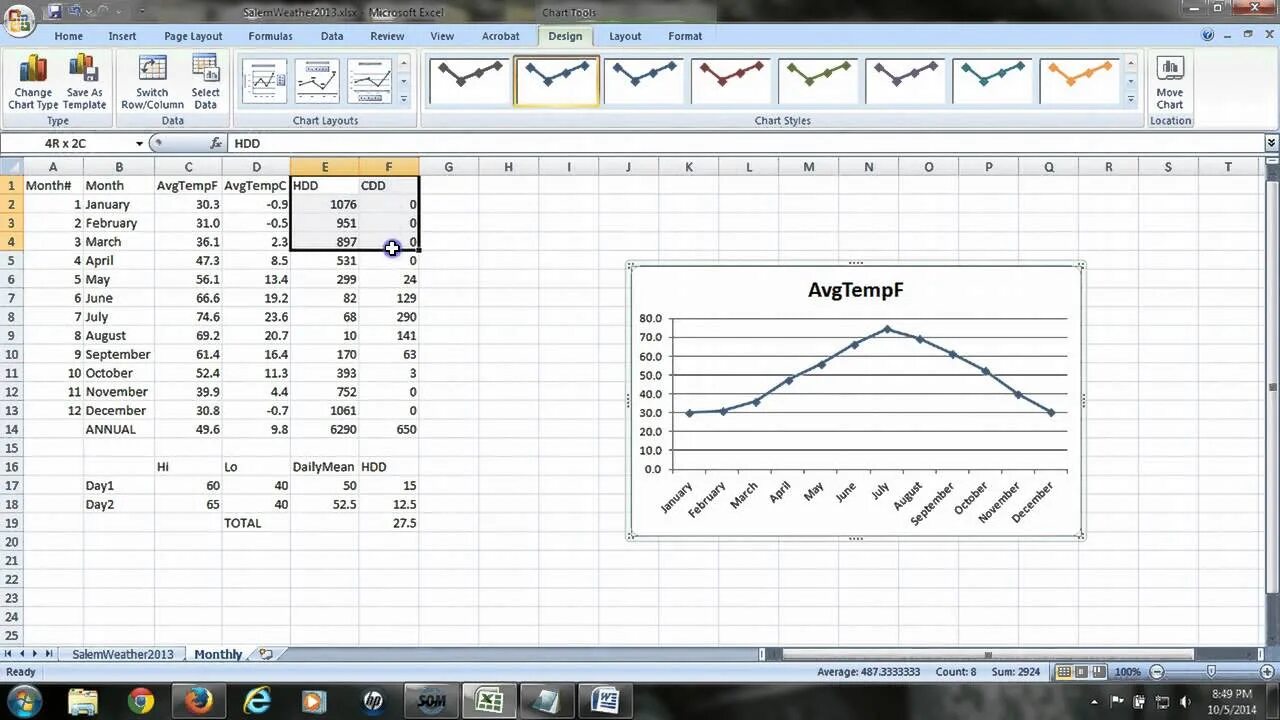
Task: Select the ANNUAL cell
Action: pyautogui.click(x=118, y=429)
